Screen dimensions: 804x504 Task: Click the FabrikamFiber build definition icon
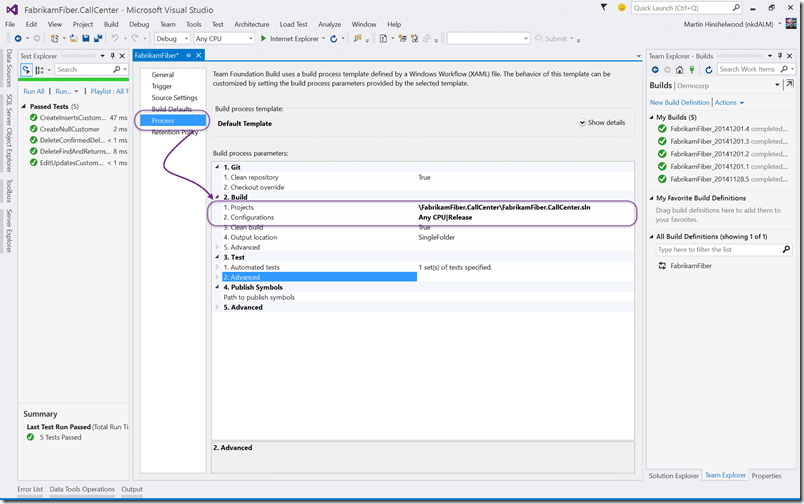(x=662, y=266)
